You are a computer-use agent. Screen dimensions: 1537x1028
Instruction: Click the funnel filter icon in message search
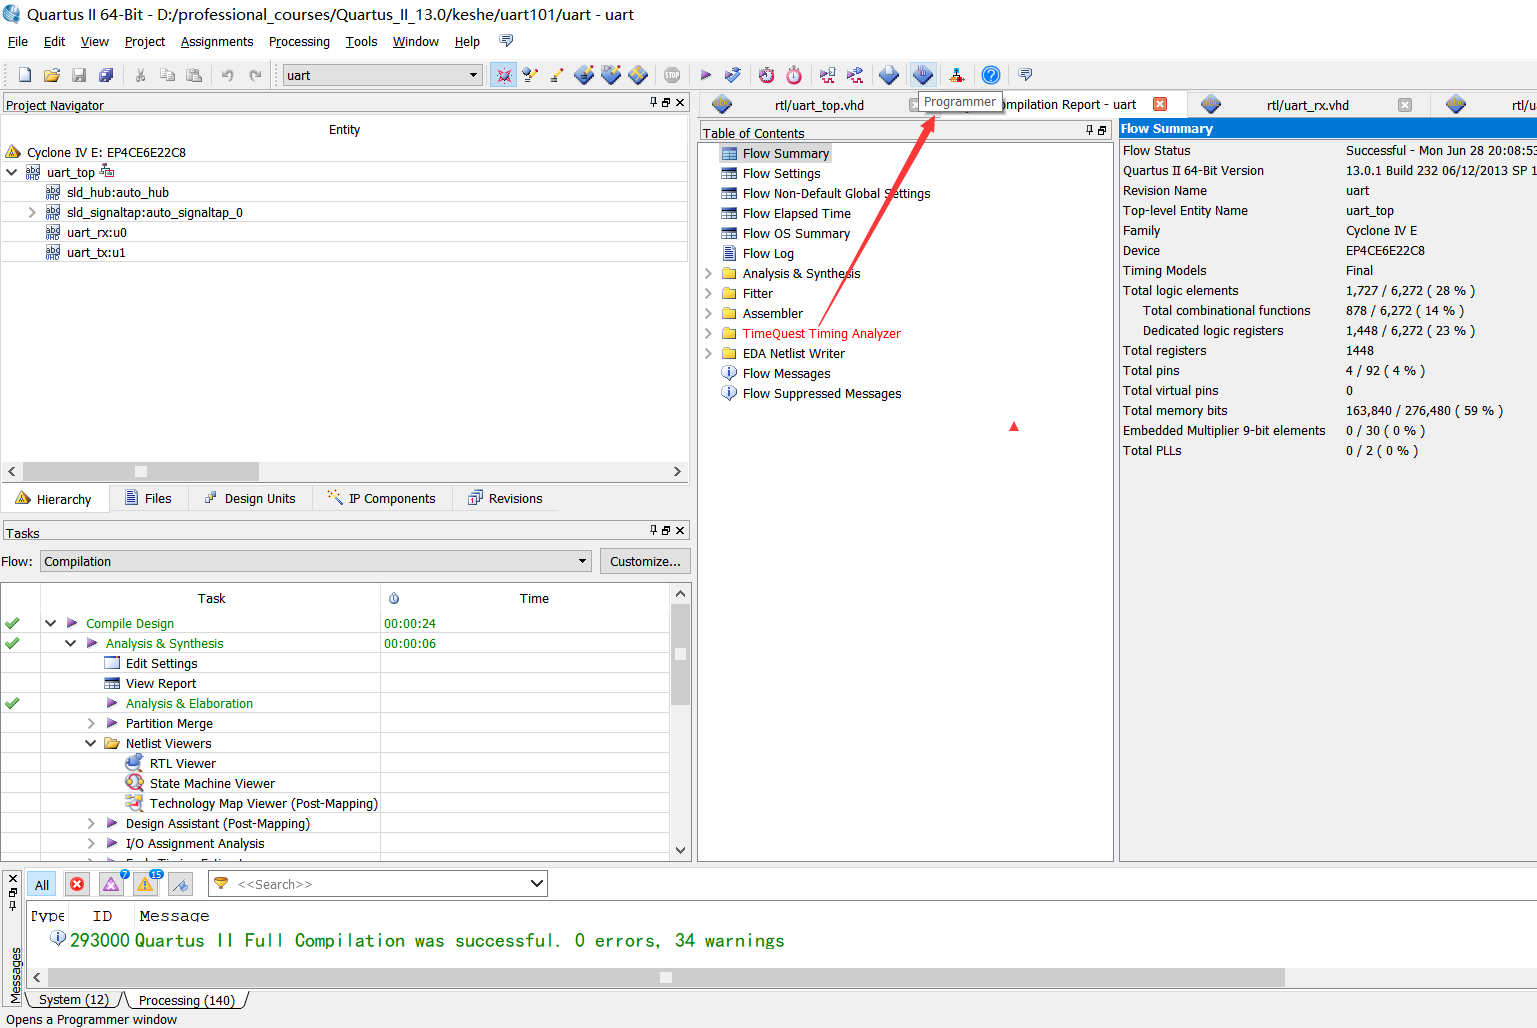pos(222,884)
